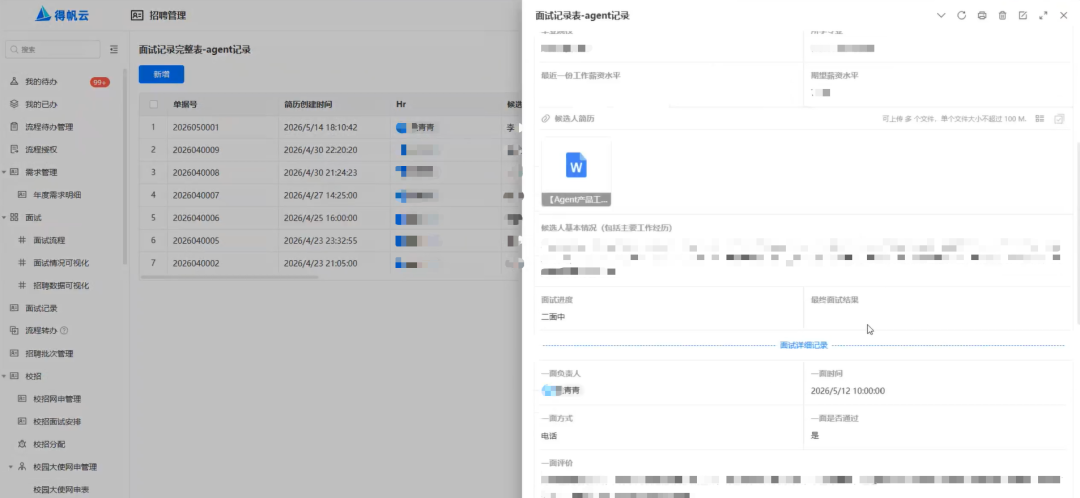
Task: Click the 简历创建时间 column header
Action: coord(308,105)
